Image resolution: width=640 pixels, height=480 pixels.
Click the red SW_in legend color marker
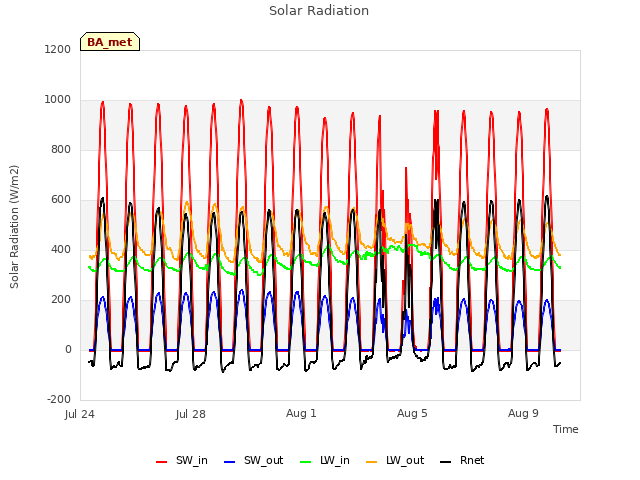162,462
